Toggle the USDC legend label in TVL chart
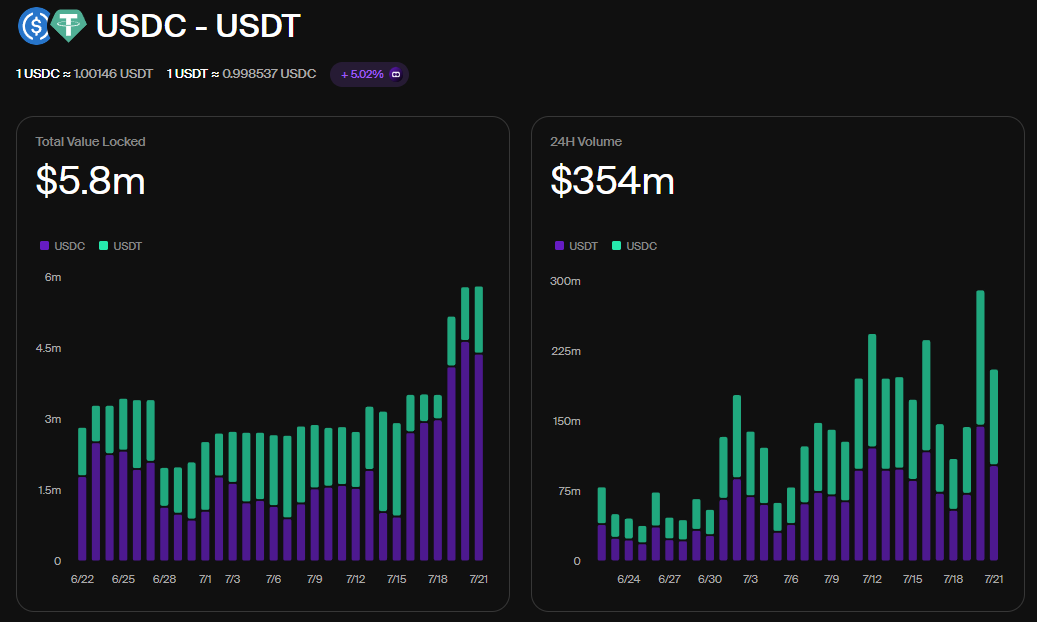 click(69, 246)
